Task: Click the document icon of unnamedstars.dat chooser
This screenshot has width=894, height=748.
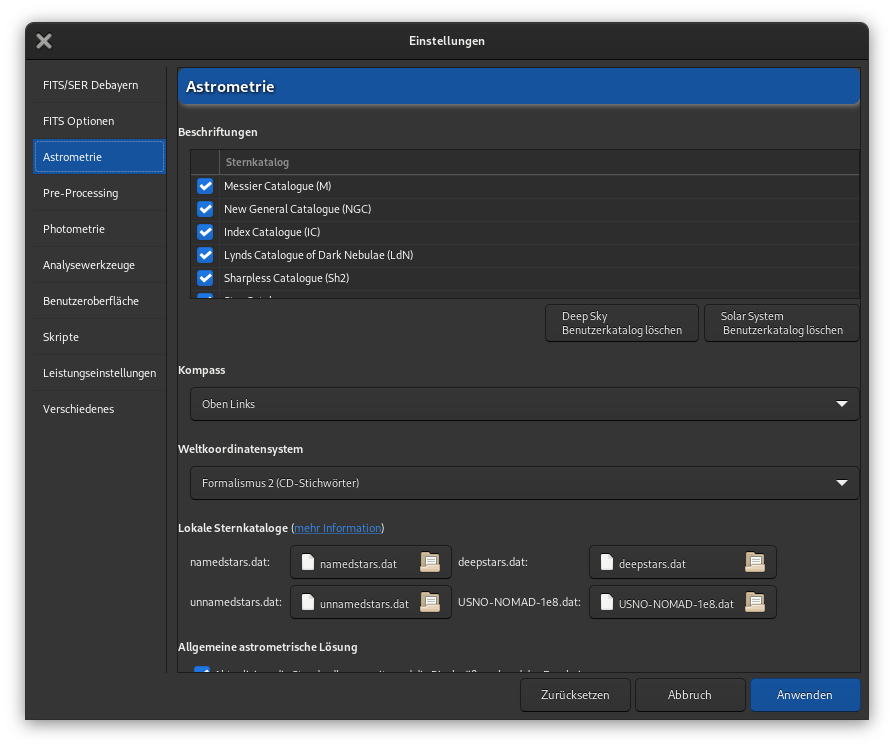Action: tap(308, 603)
